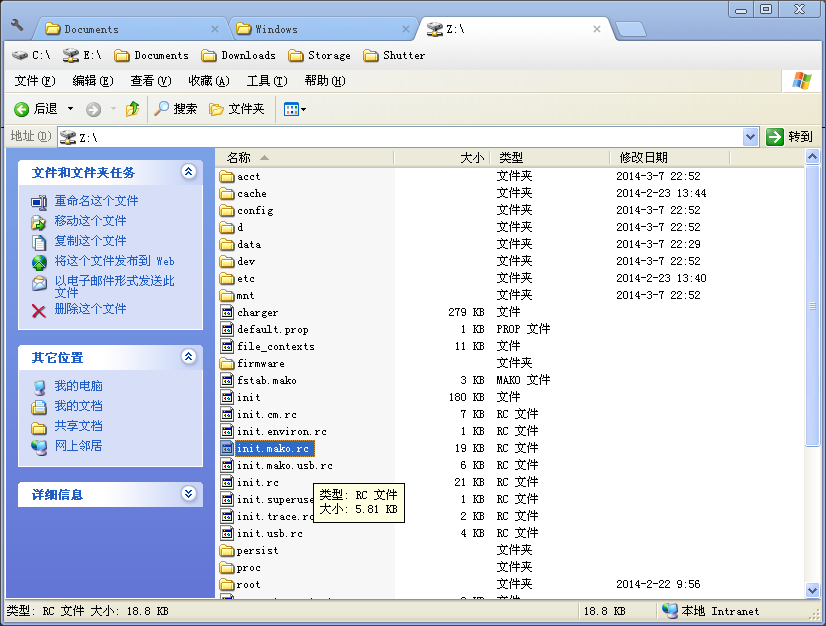Image resolution: width=826 pixels, height=626 pixels.
Task: Click 移动这个文件 link
Action: pyautogui.click(x=90, y=221)
